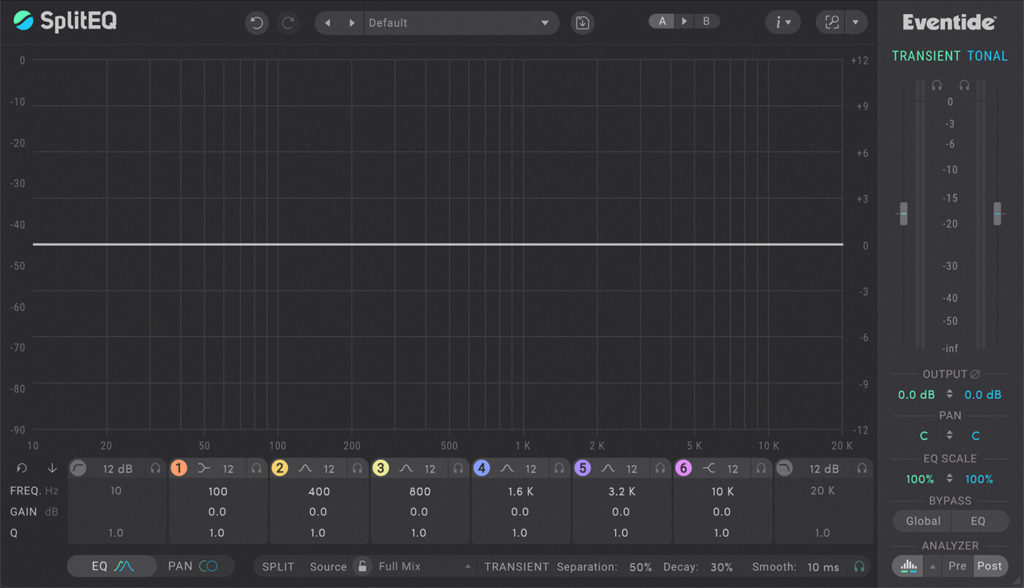Click the window scaling icon

coord(832,23)
